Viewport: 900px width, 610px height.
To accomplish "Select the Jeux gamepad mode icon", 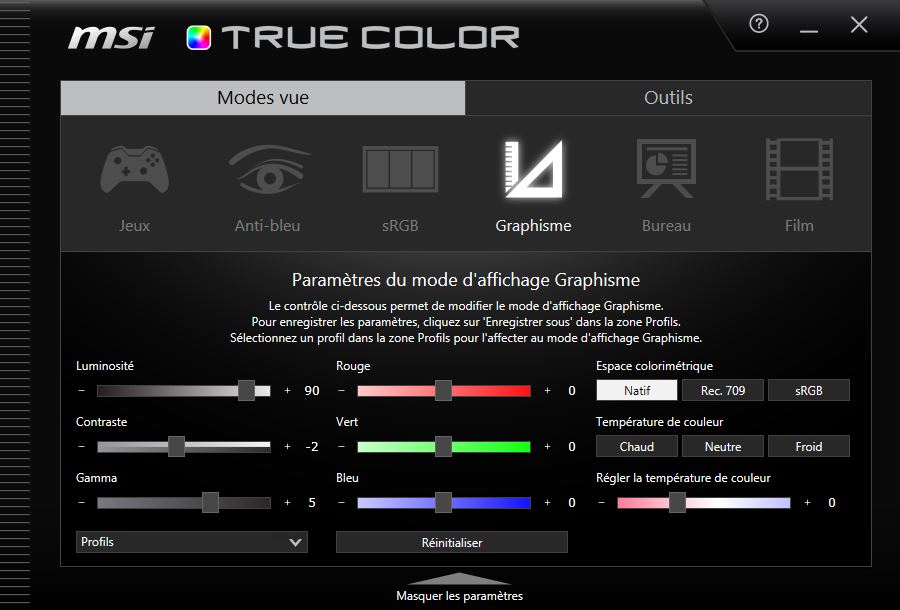I will (x=134, y=171).
